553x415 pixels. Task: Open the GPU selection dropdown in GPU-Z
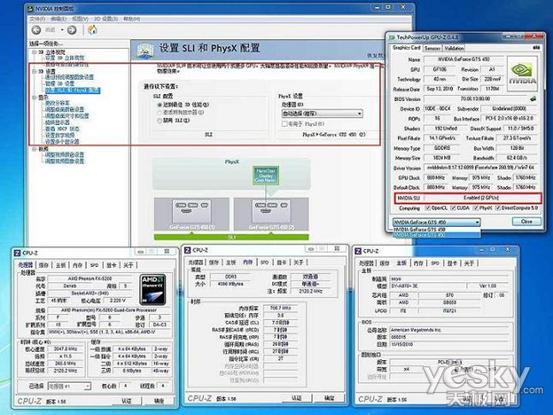tap(437, 222)
